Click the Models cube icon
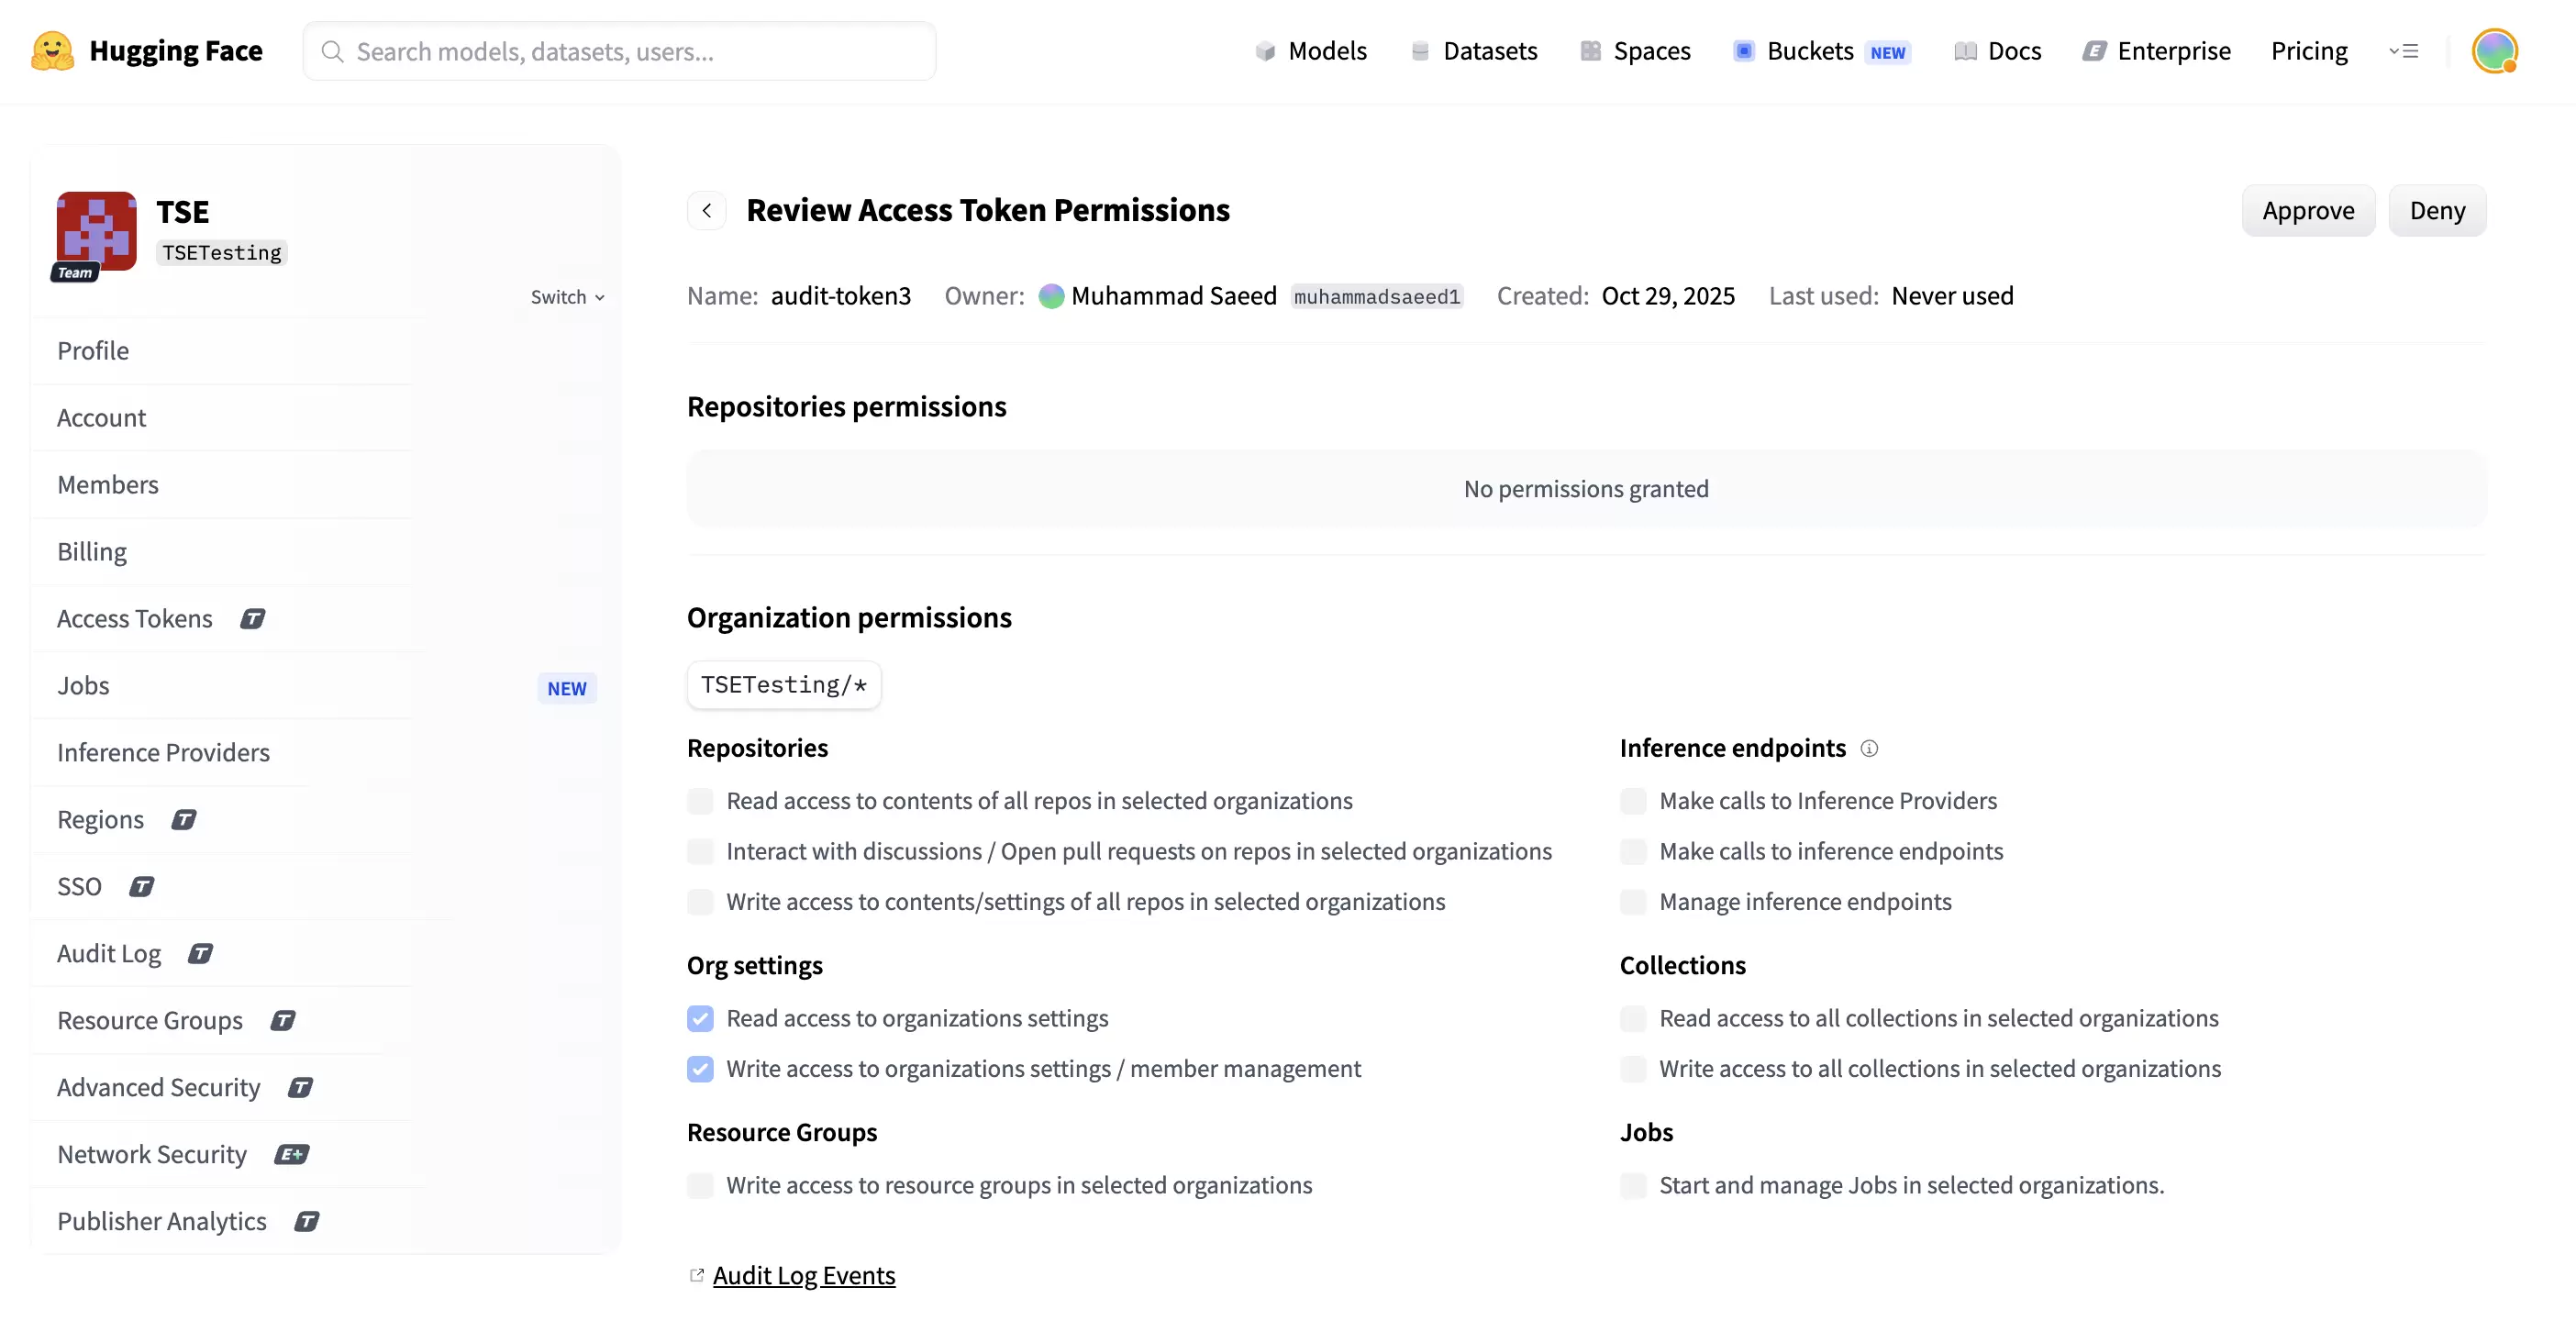2576x1343 pixels. tap(1265, 51)
